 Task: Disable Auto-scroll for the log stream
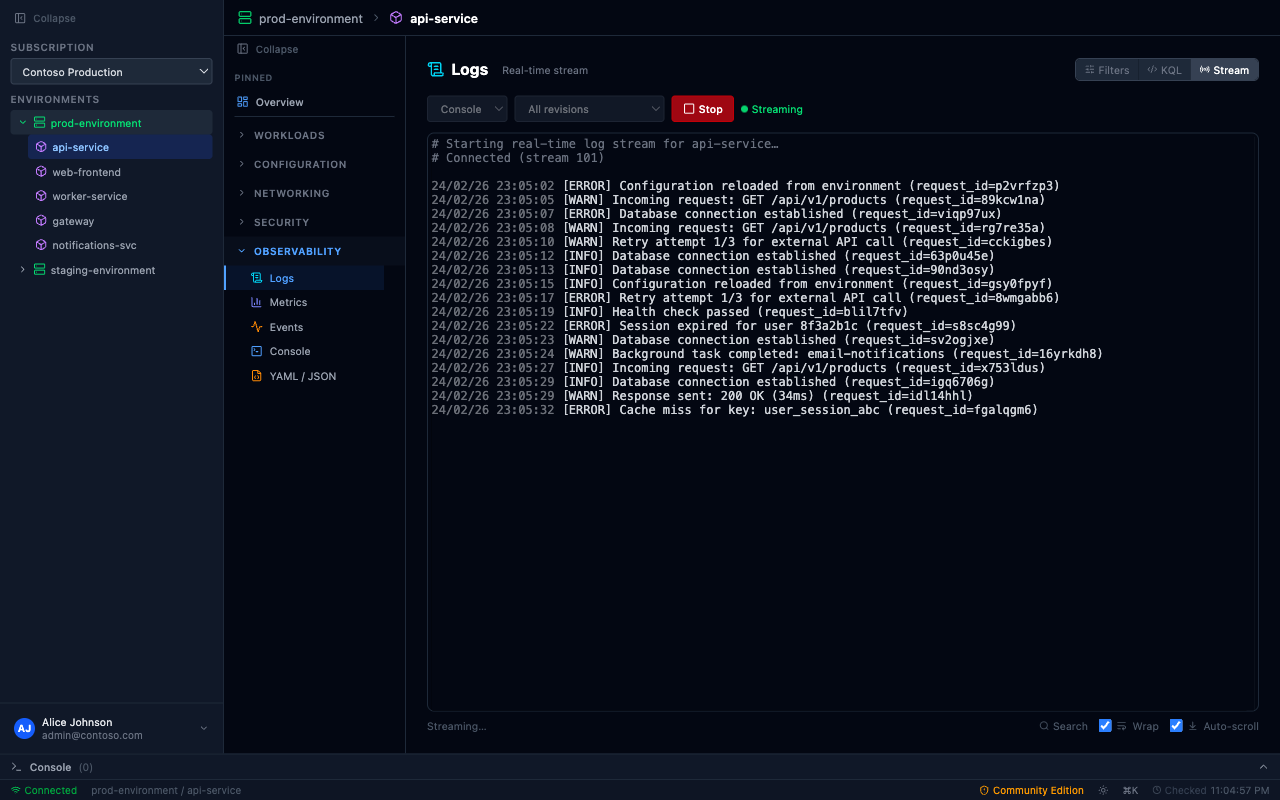point(1176,725)
